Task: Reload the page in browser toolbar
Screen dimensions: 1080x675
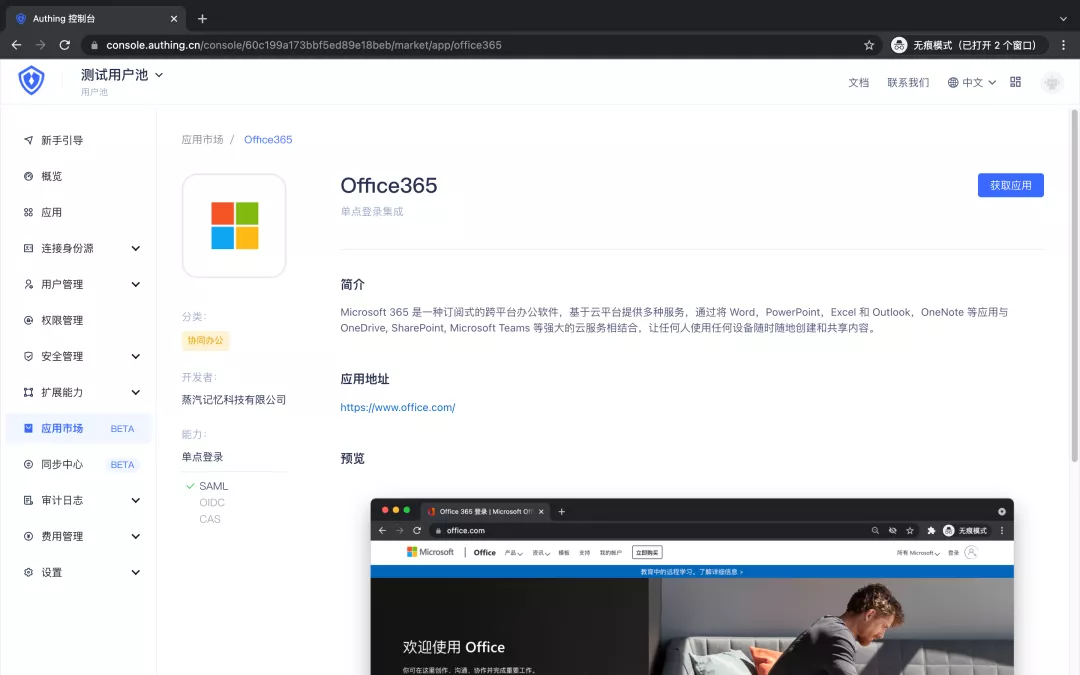Action: coord(65,45)
